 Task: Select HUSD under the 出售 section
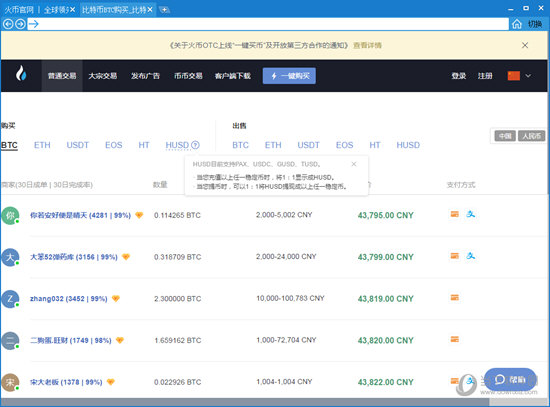coord(408,145)
